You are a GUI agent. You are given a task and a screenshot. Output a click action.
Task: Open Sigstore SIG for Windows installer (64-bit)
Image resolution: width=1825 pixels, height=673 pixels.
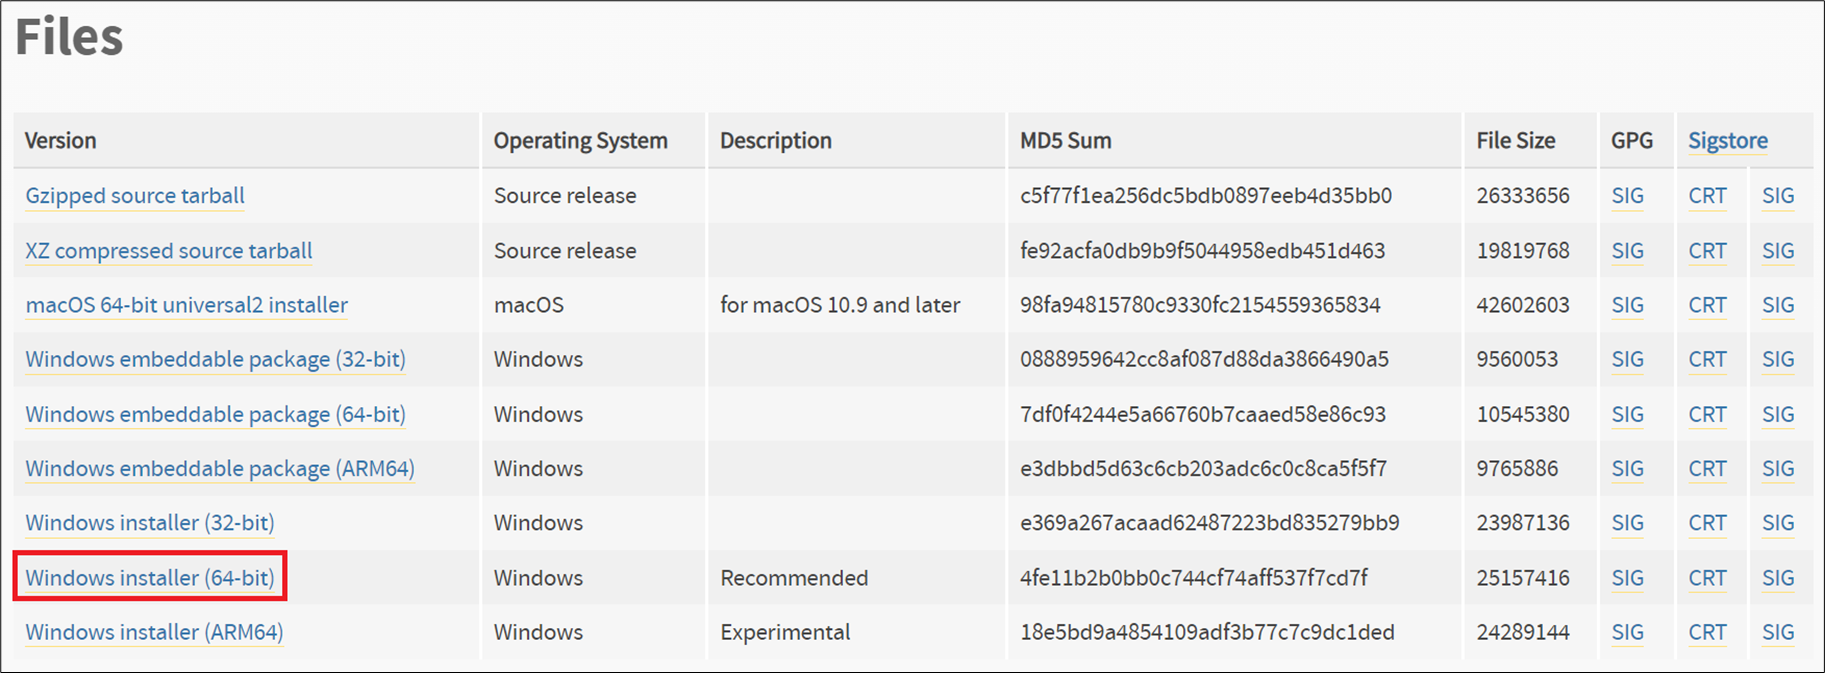[x=1778, y=578]
